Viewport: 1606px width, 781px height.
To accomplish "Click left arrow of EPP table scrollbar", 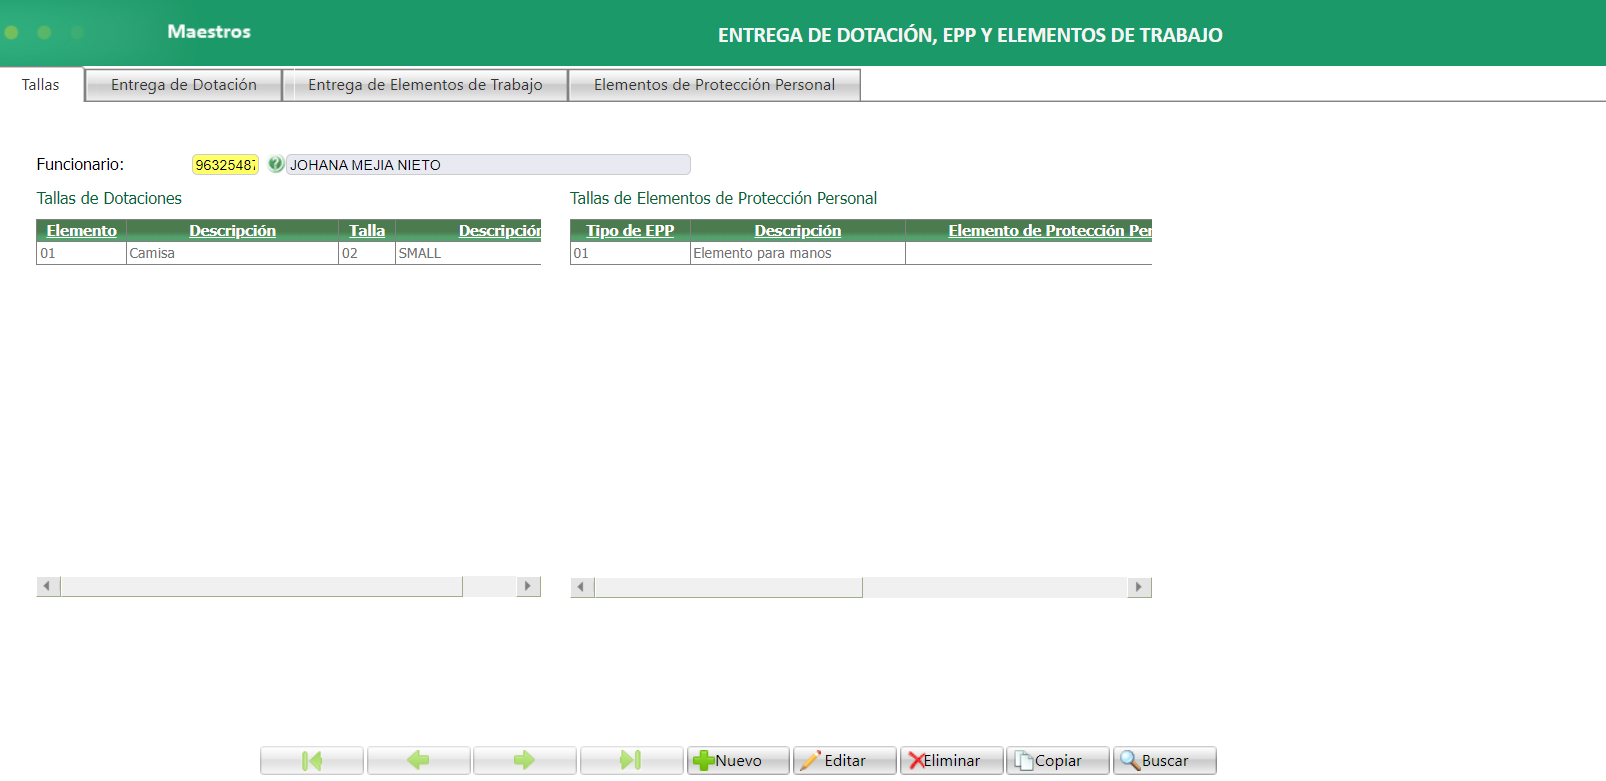I will 582,587.
